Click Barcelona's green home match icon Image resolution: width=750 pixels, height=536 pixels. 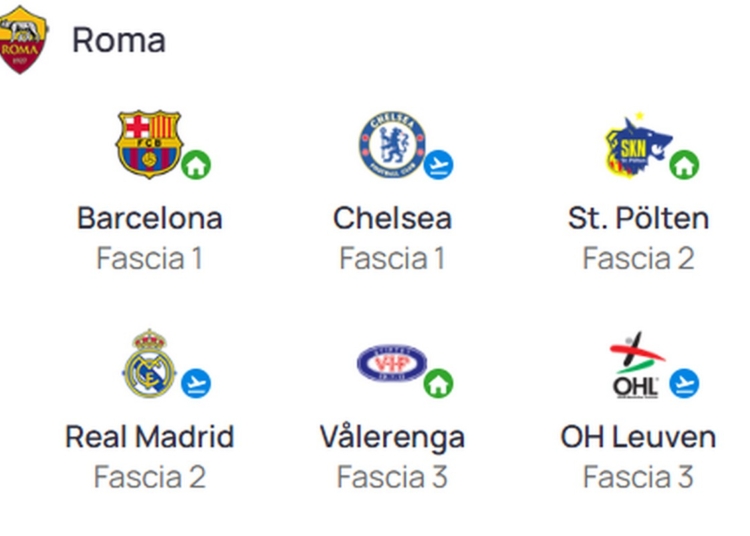pyautogui.click(x=196, y=165)
